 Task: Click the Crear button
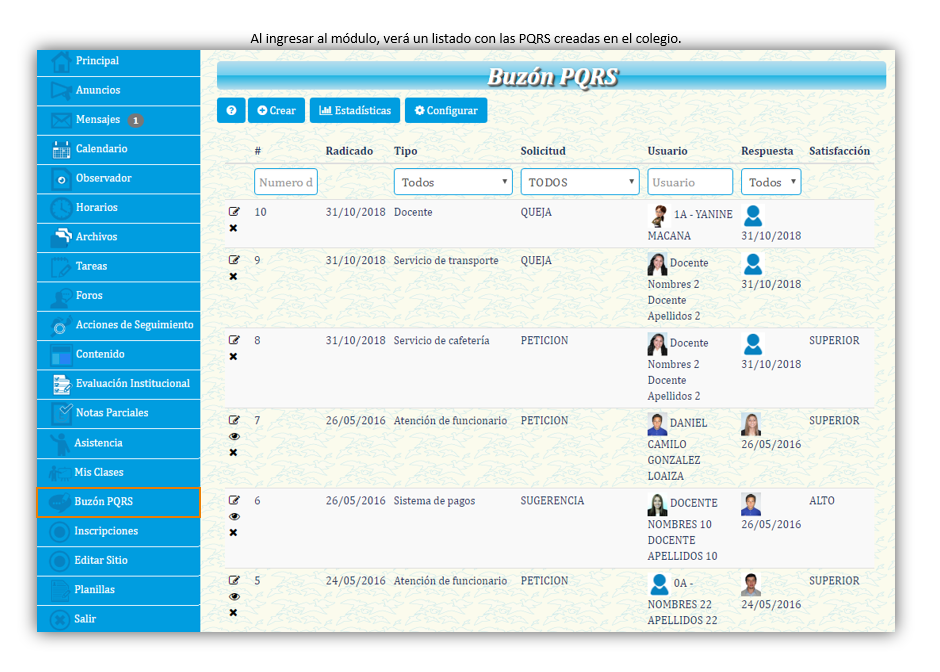pyautogui.click(x=276, y=110)
